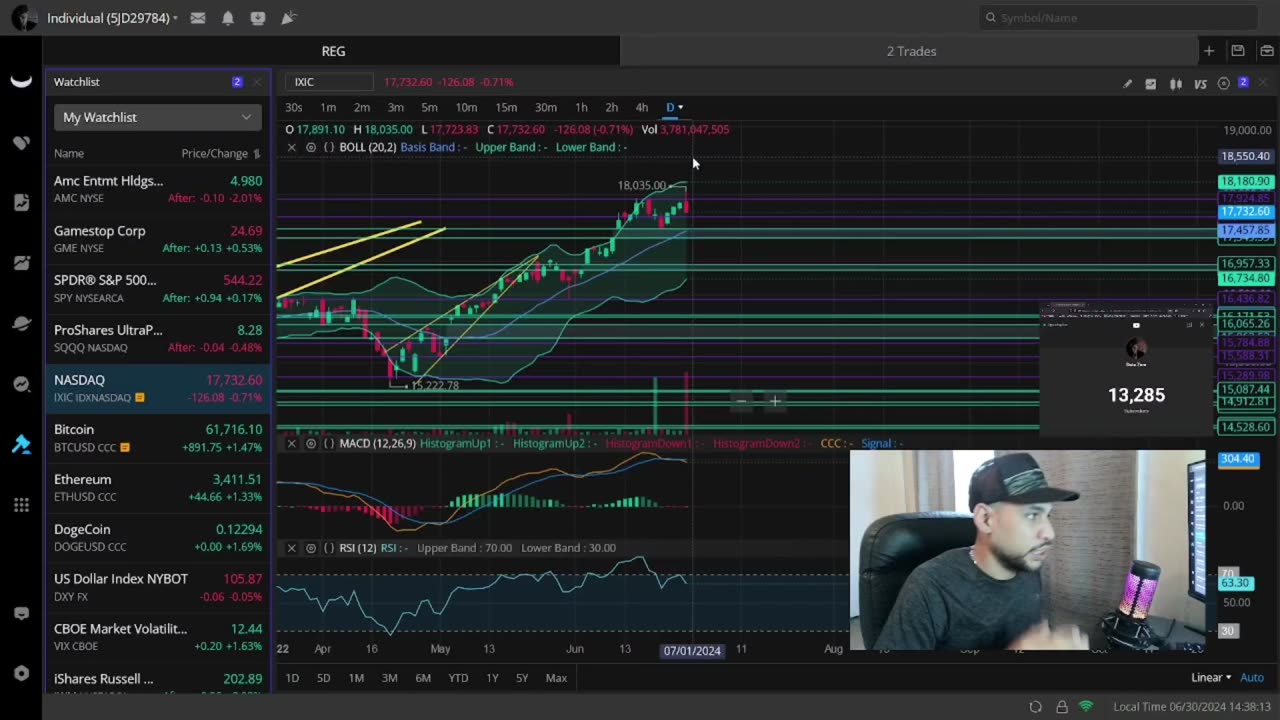
Task: Select Gamestop Corp in watchlist
Action: 158,239
